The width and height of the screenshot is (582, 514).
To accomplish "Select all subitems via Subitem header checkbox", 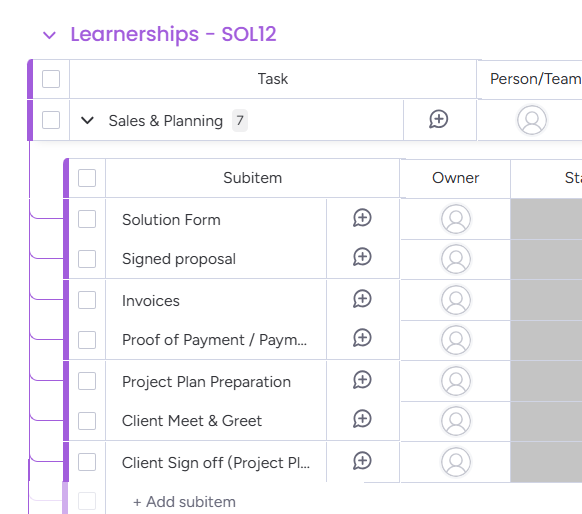I will pyautogui.click(x=87, y=178).
